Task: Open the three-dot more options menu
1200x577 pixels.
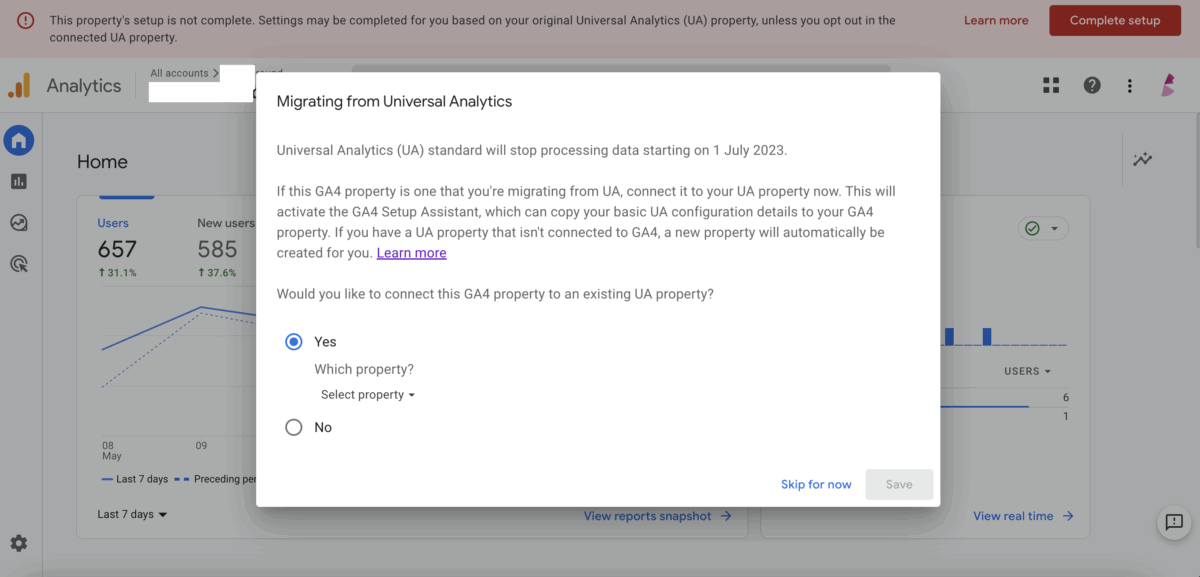Action: [x=1129, y=85]
